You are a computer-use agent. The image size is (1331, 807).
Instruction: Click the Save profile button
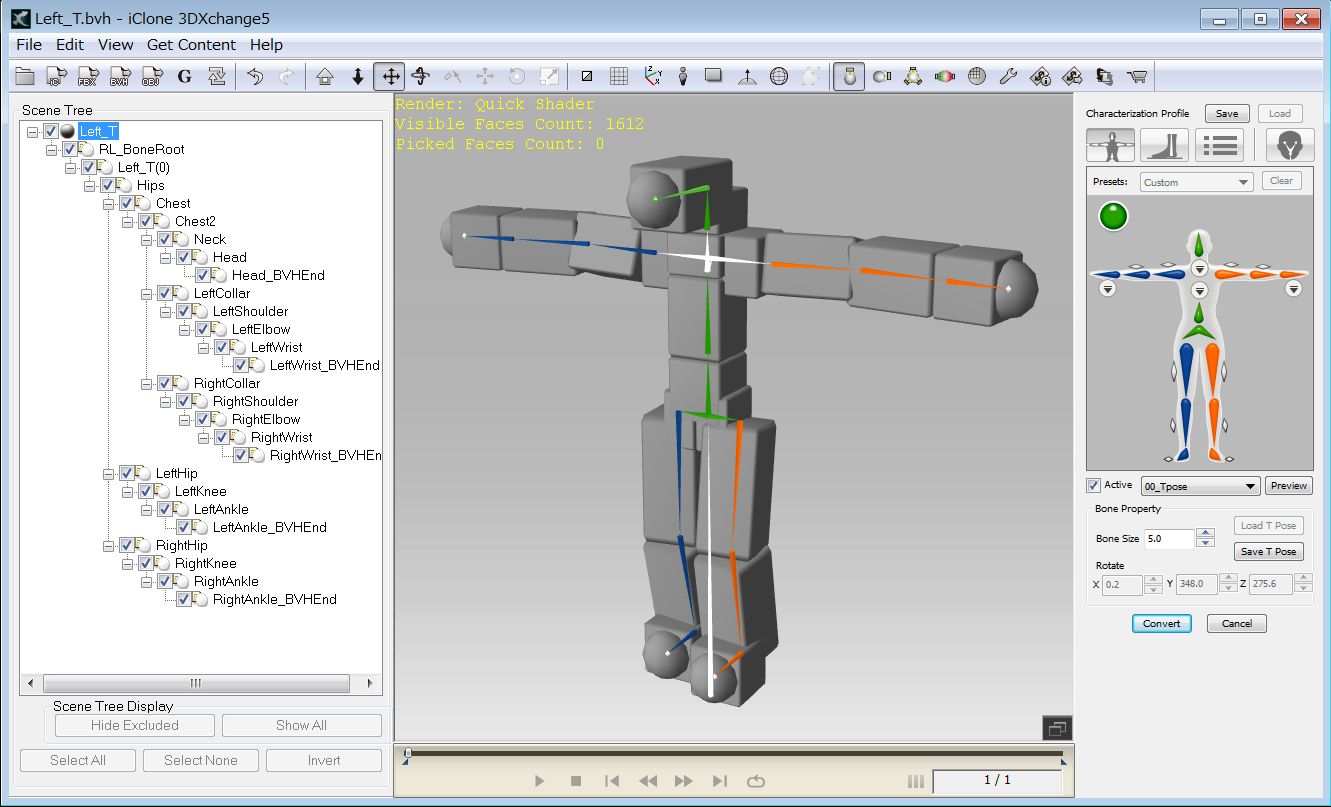tap(1227, 113)
